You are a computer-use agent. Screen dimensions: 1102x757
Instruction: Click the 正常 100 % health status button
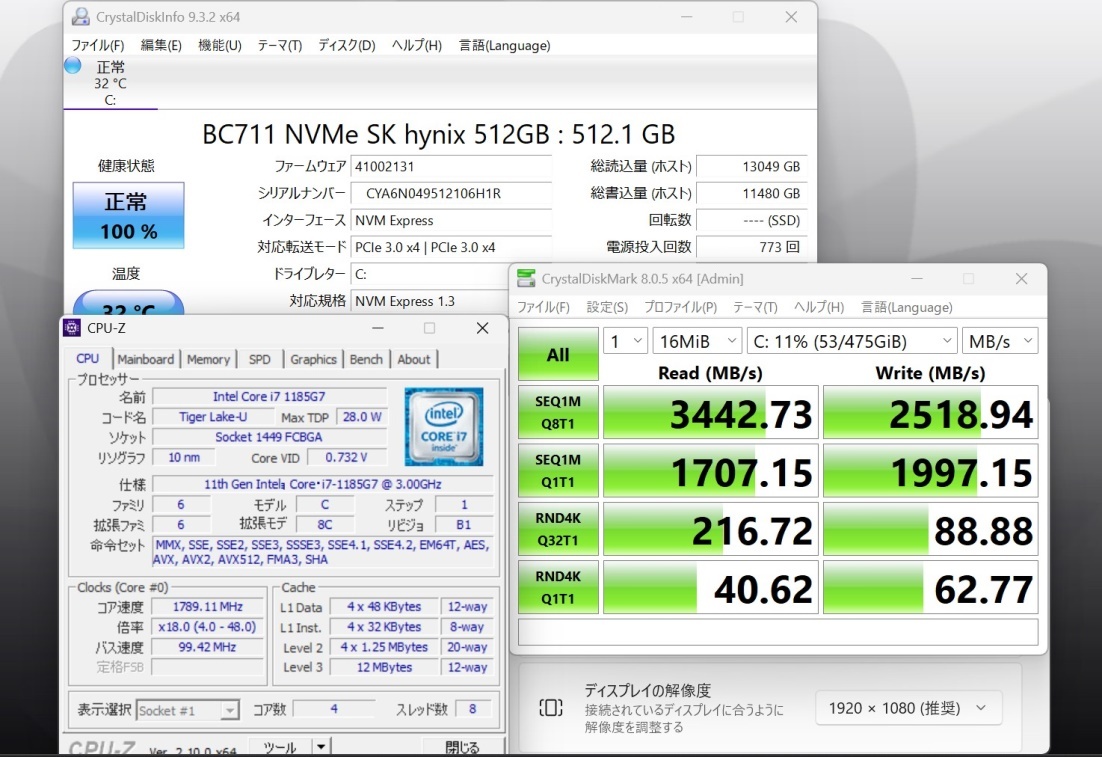point(129,216)
